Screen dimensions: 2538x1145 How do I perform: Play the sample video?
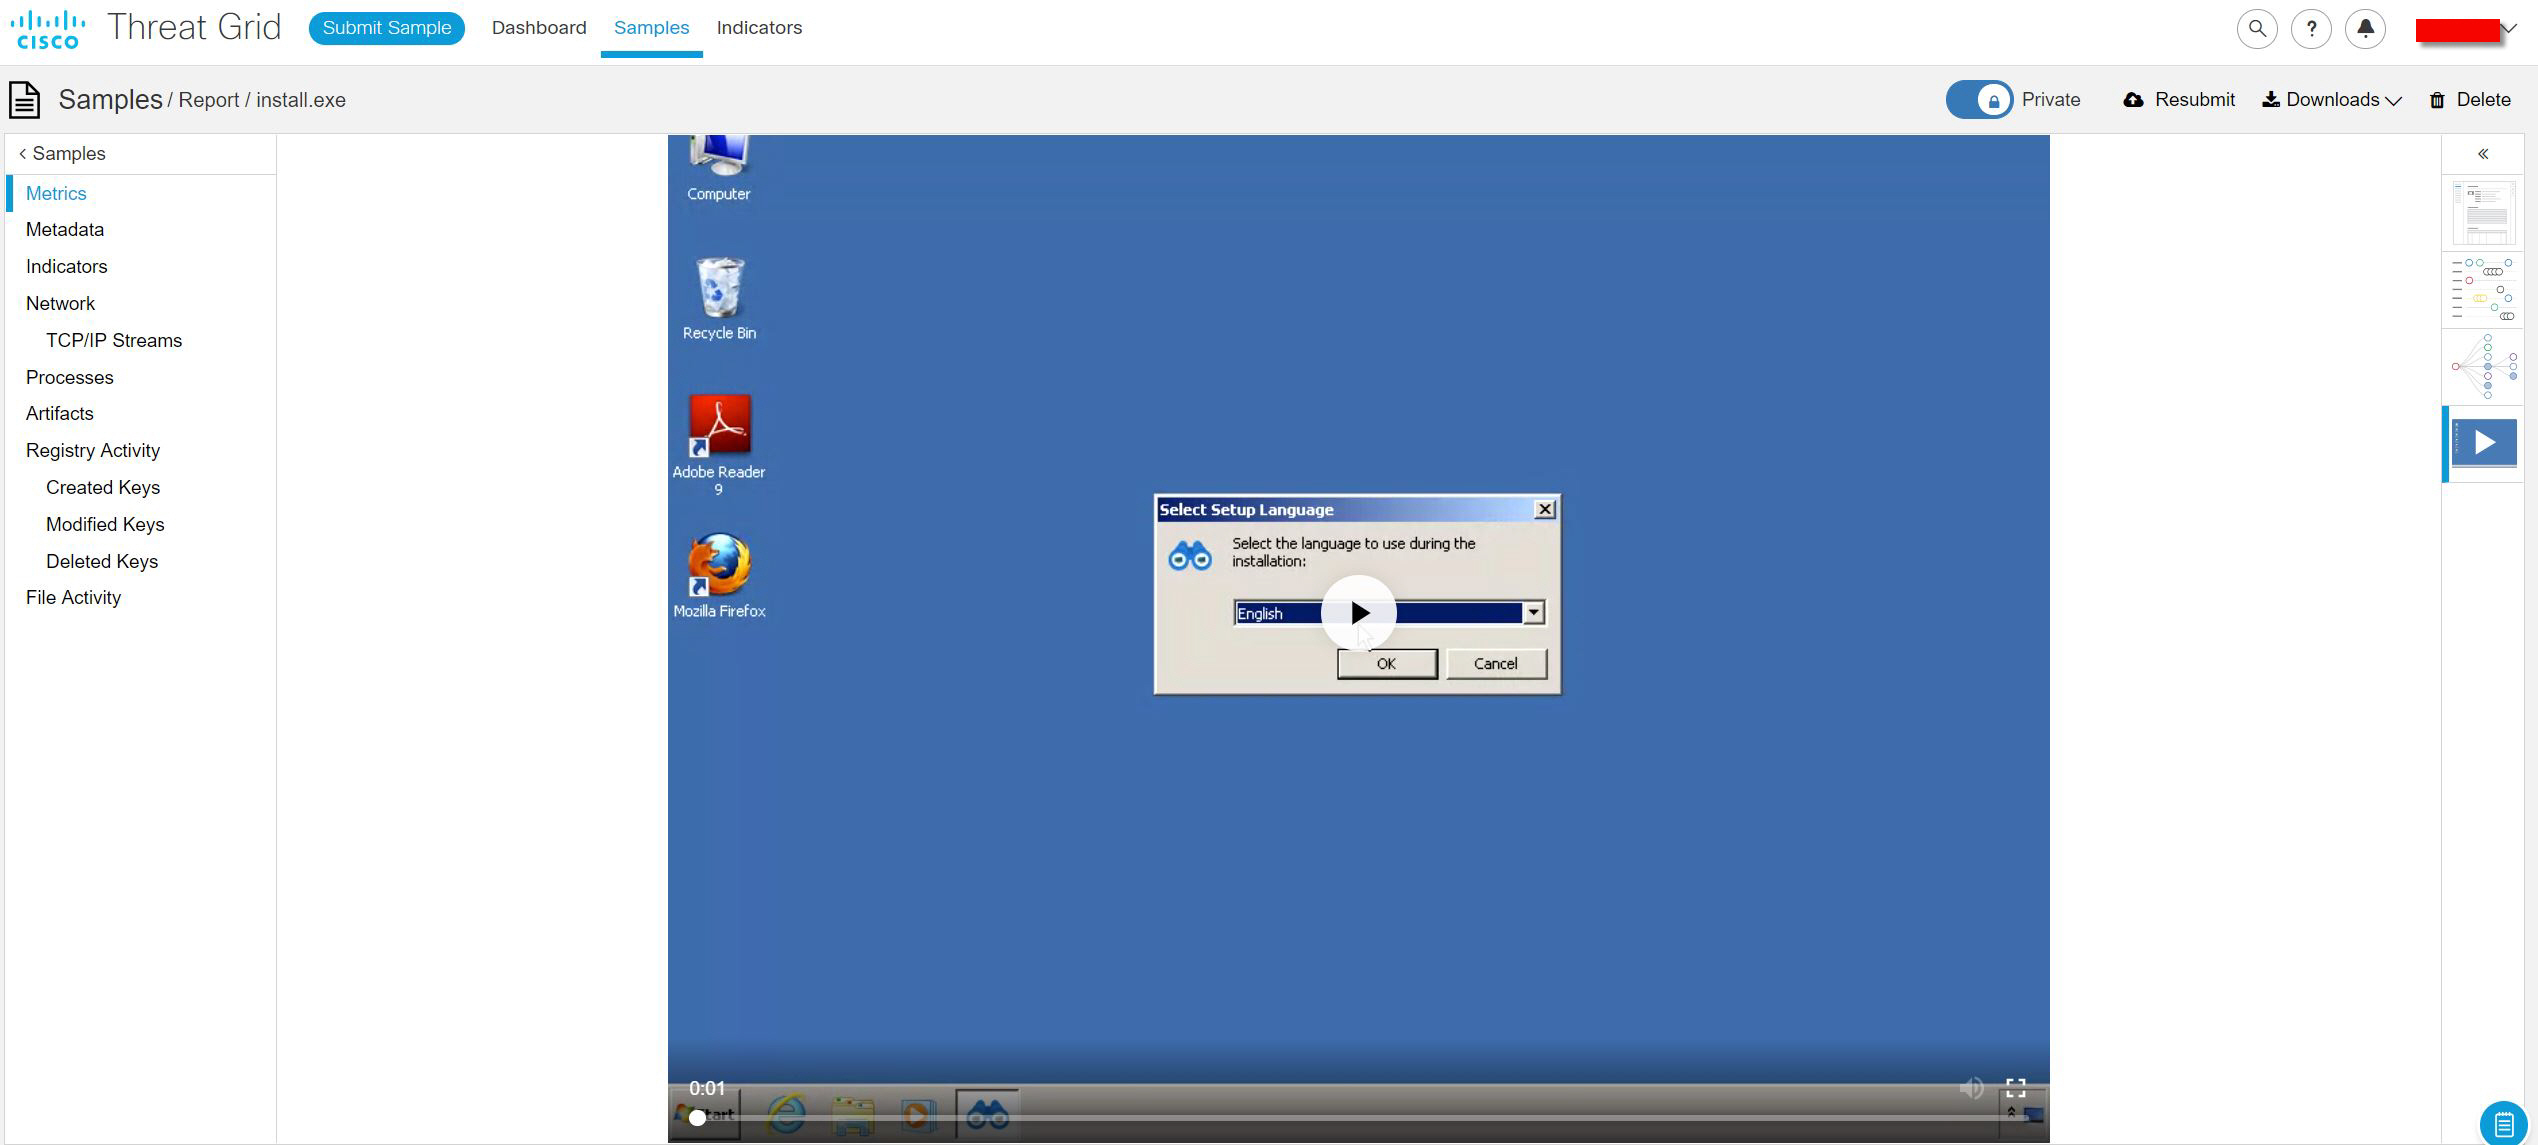tap(1358, 613)
